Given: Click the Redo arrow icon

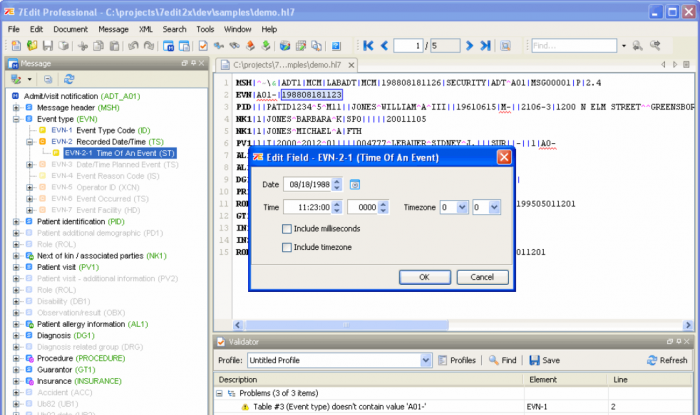Looking at the screenshot, I should pyautogui.click(x=149, y=46).
